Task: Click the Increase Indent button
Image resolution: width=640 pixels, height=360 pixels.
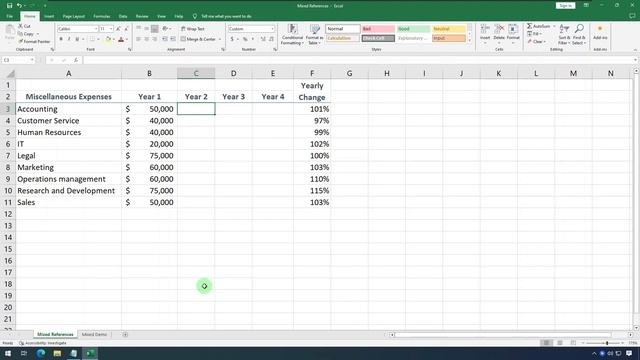Action: click(173, 39)
